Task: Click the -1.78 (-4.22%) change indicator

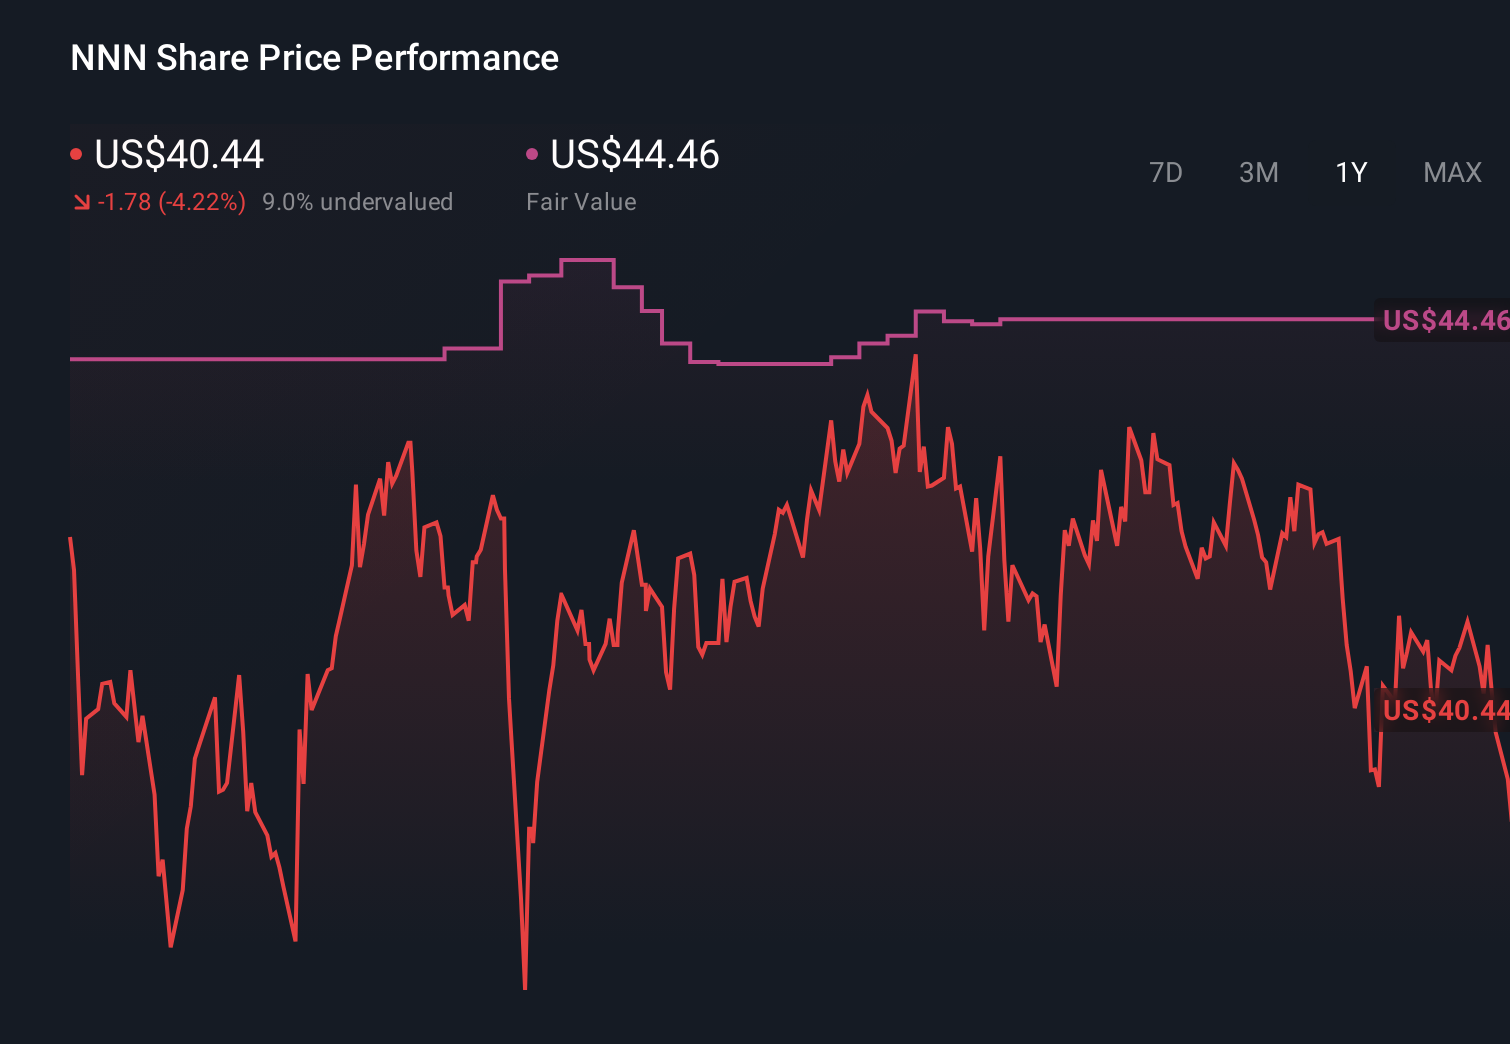Action: tap(171, 201)
